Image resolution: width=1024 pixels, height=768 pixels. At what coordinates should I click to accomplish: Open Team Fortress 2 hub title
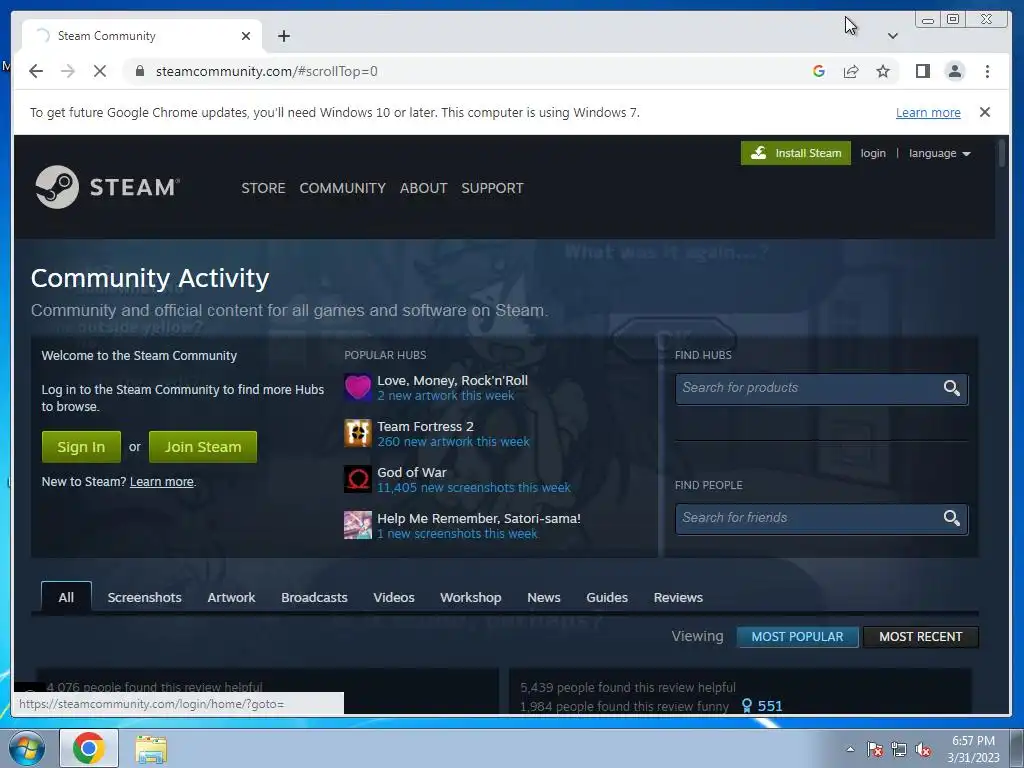pos(425,426)
